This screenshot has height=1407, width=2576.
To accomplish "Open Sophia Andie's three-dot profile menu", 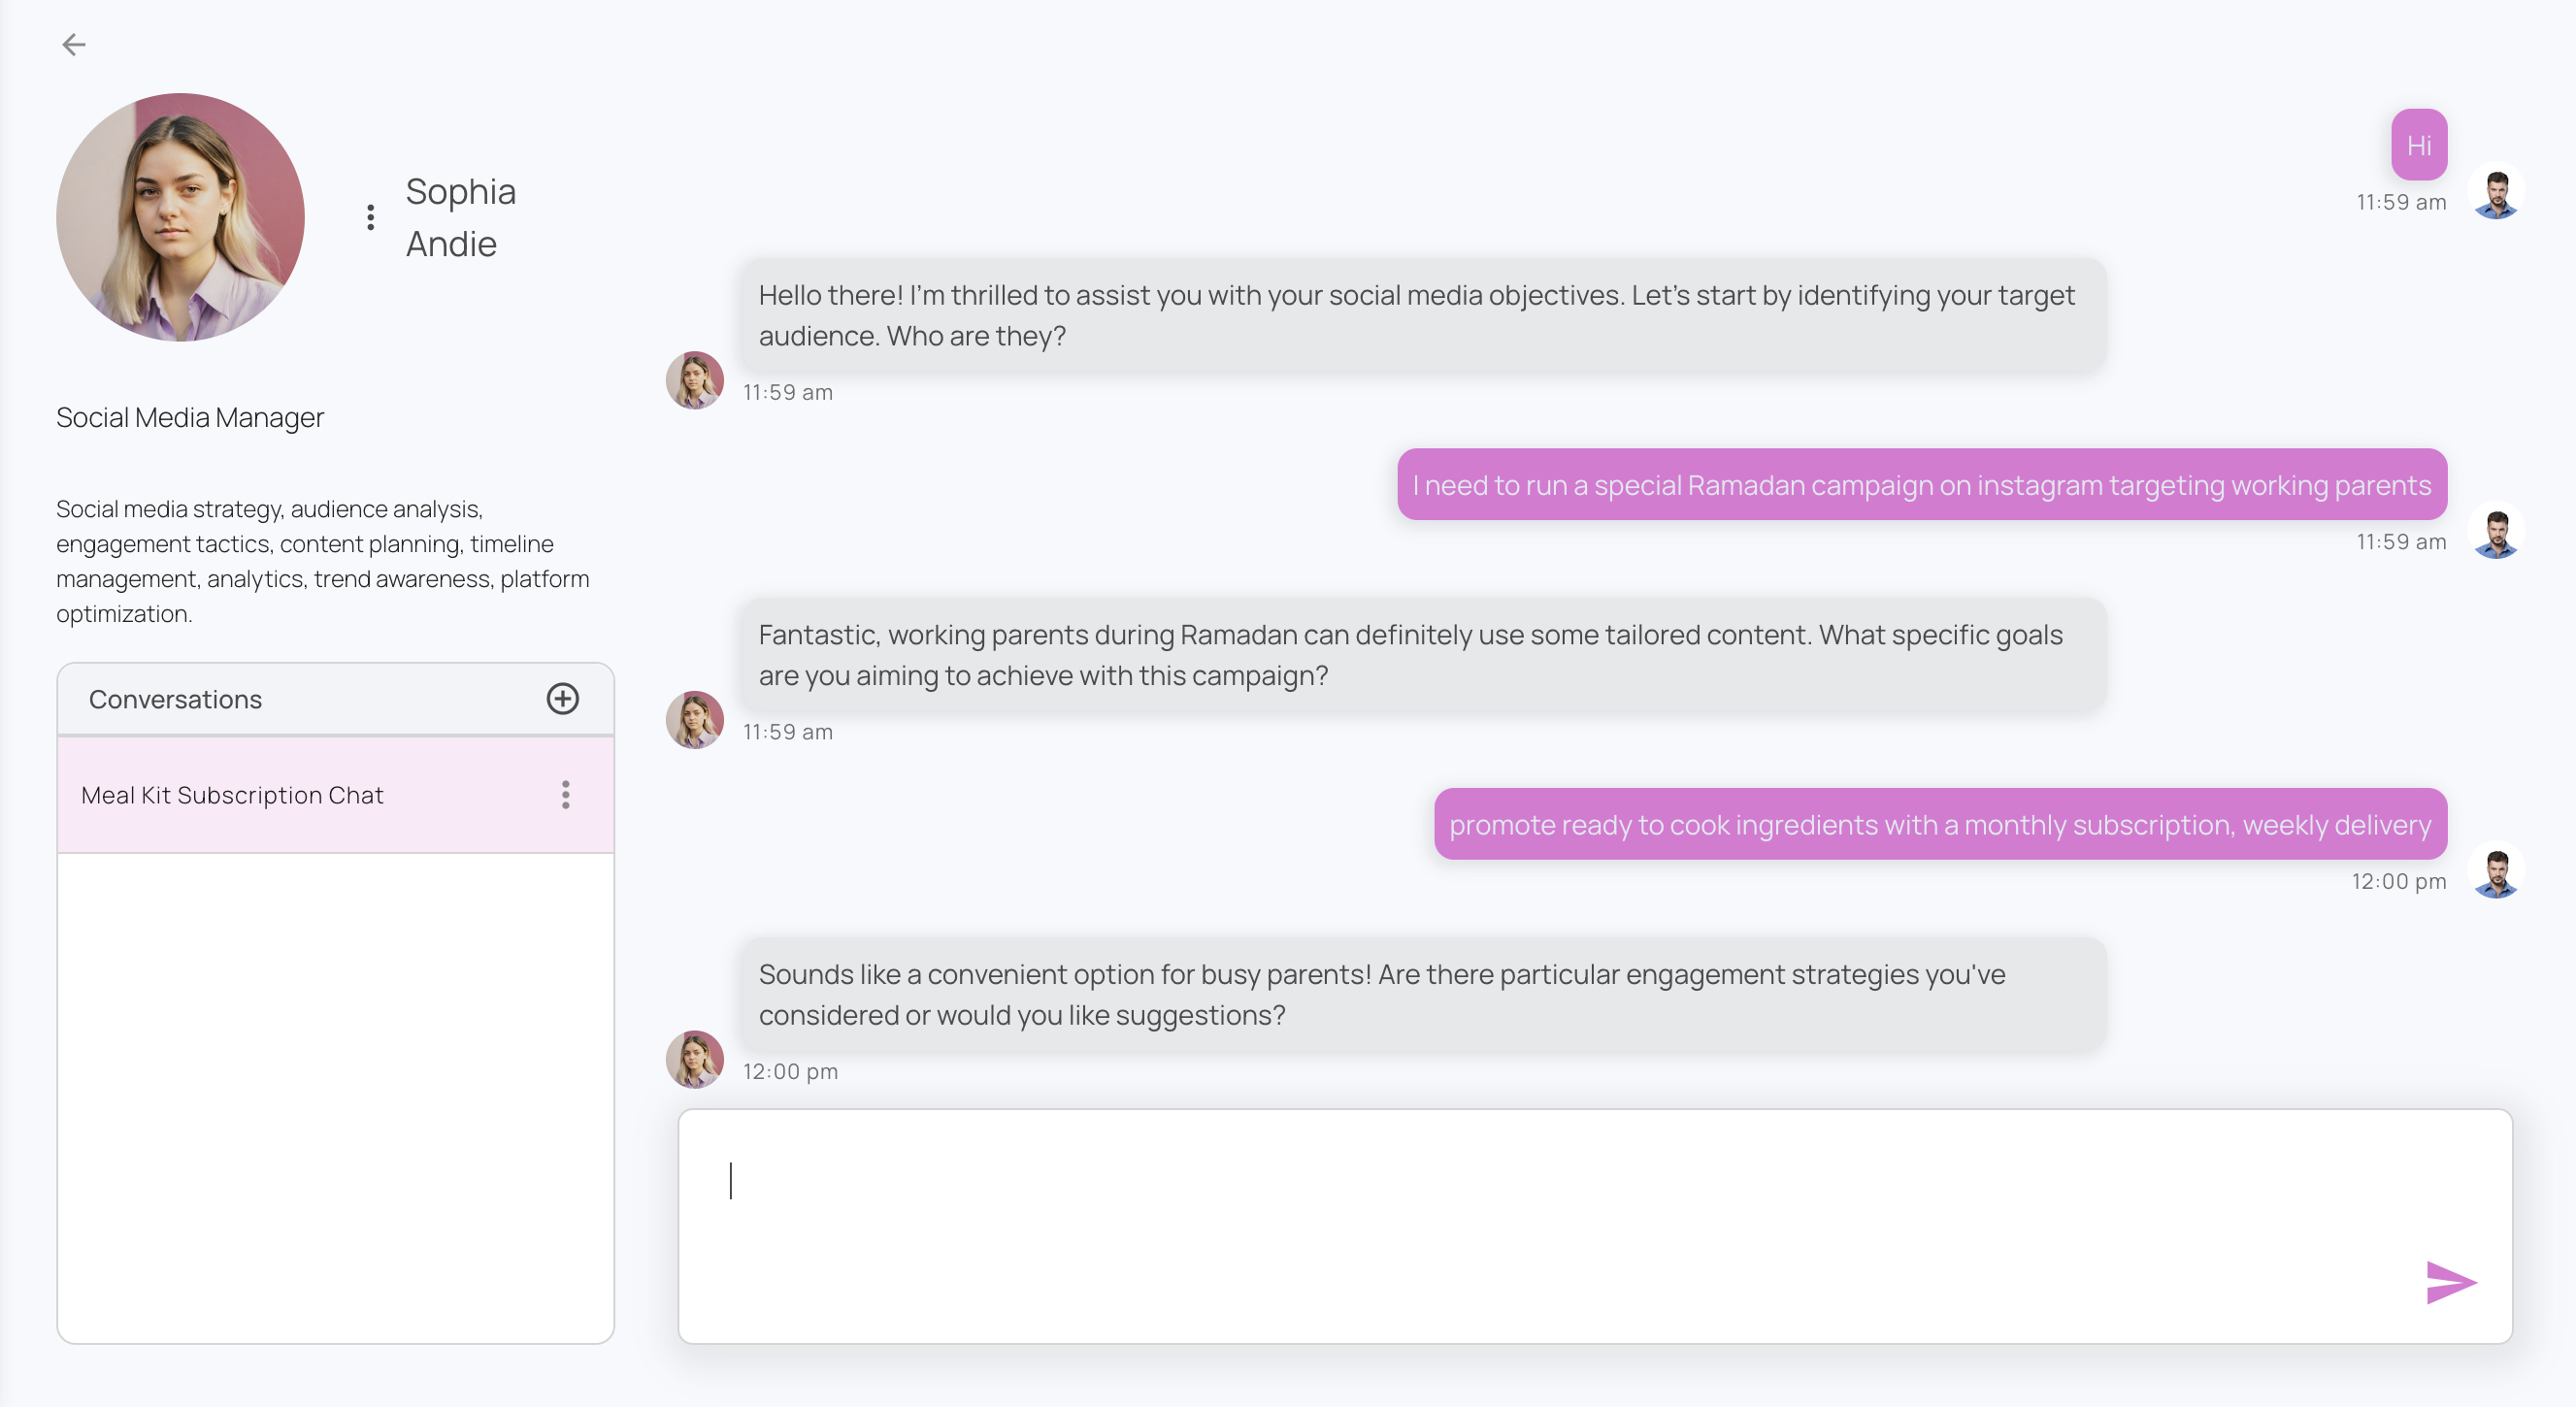I will [x=371, y=217].
